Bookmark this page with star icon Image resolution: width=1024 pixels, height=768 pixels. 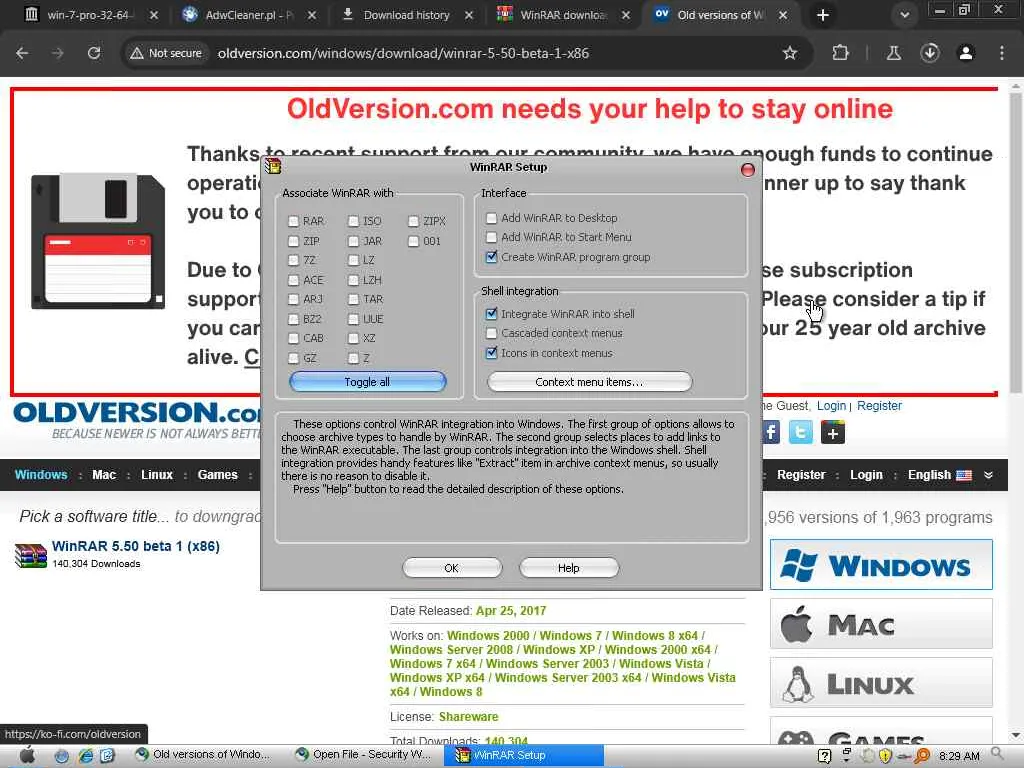pyautogui.click(x=790, y=54)
